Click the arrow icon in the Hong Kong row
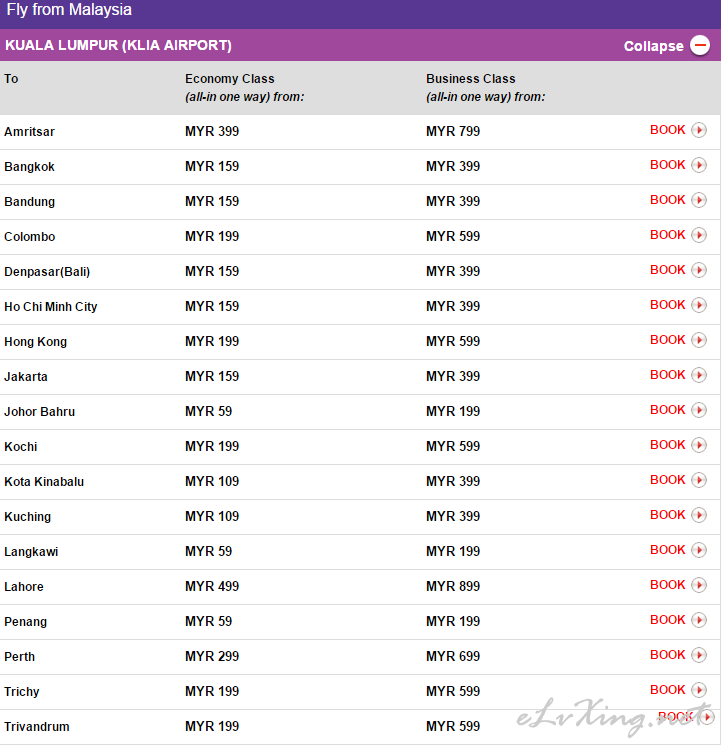The image size is (721, 750). click(x=699, y=340)
